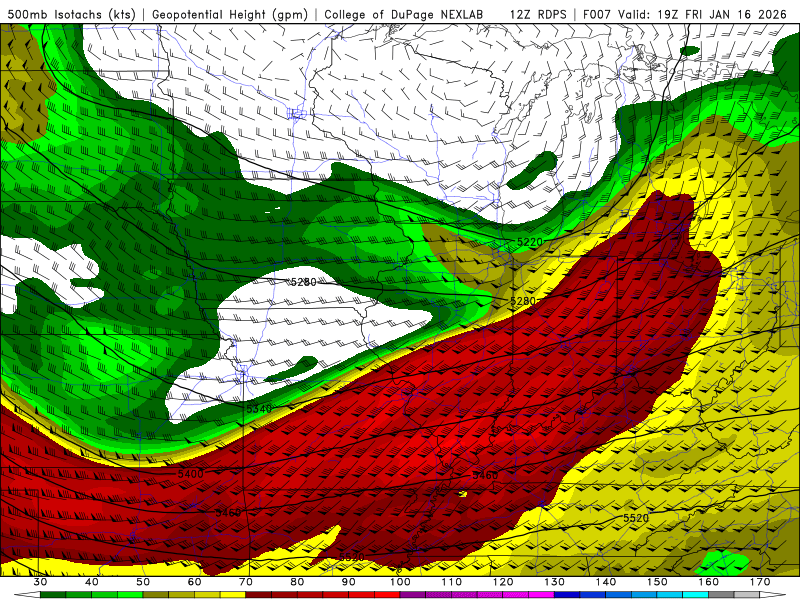Click the 'F007' forecast hour text

coord(596,14)
